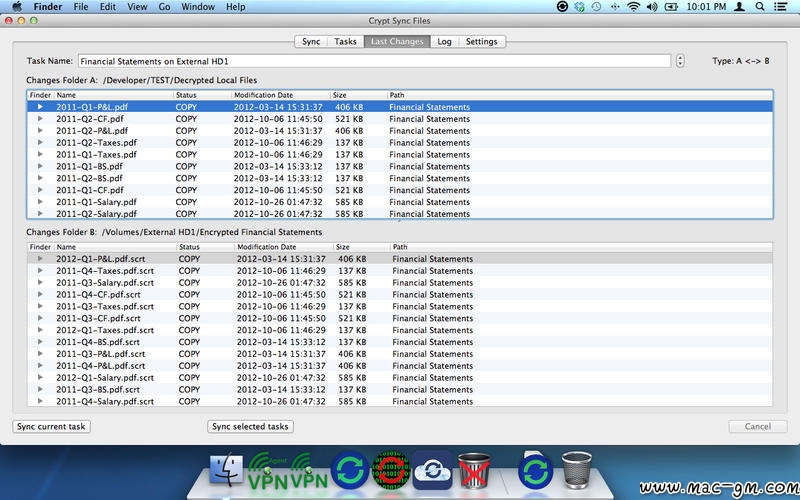Click the 10:01 PM clock
Viewport: 800px width, 500px height.
(x=706, y=7)
